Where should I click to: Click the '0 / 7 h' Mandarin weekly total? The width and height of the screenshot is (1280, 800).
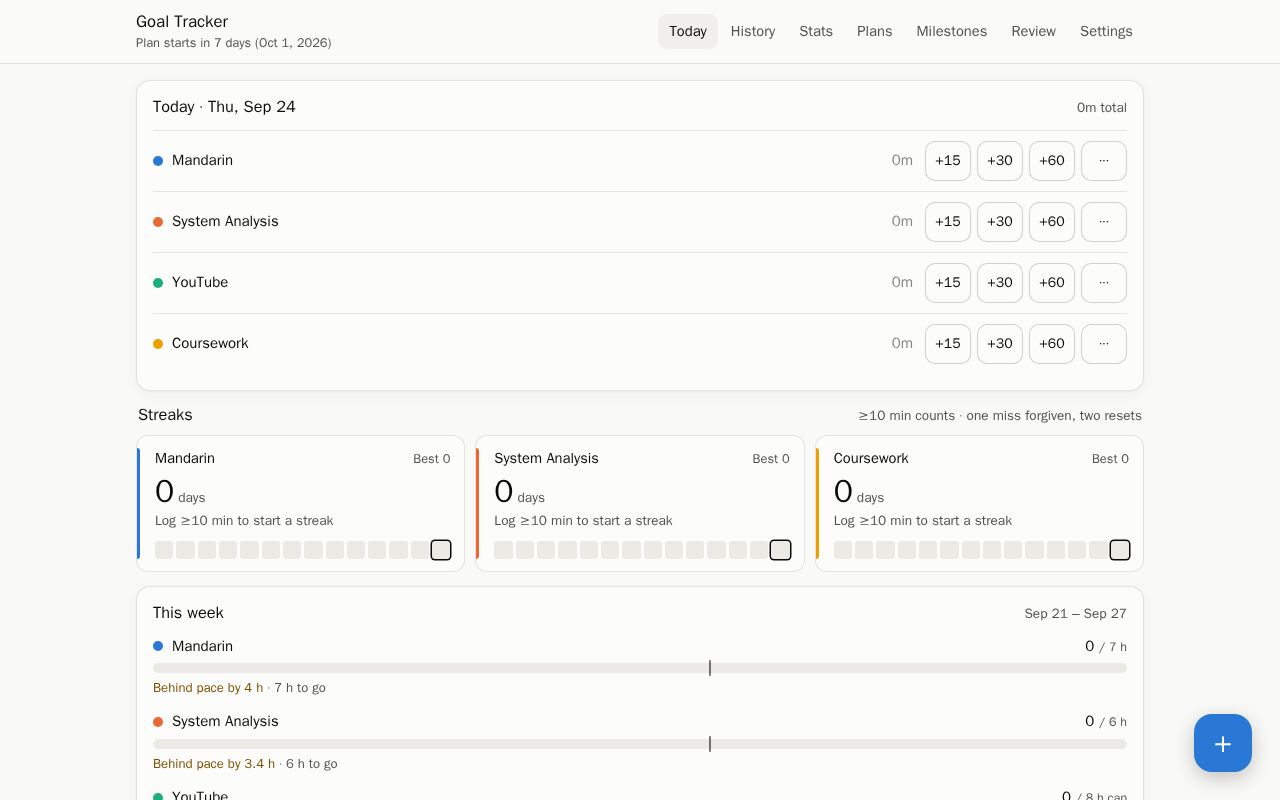coord(1106,647)
